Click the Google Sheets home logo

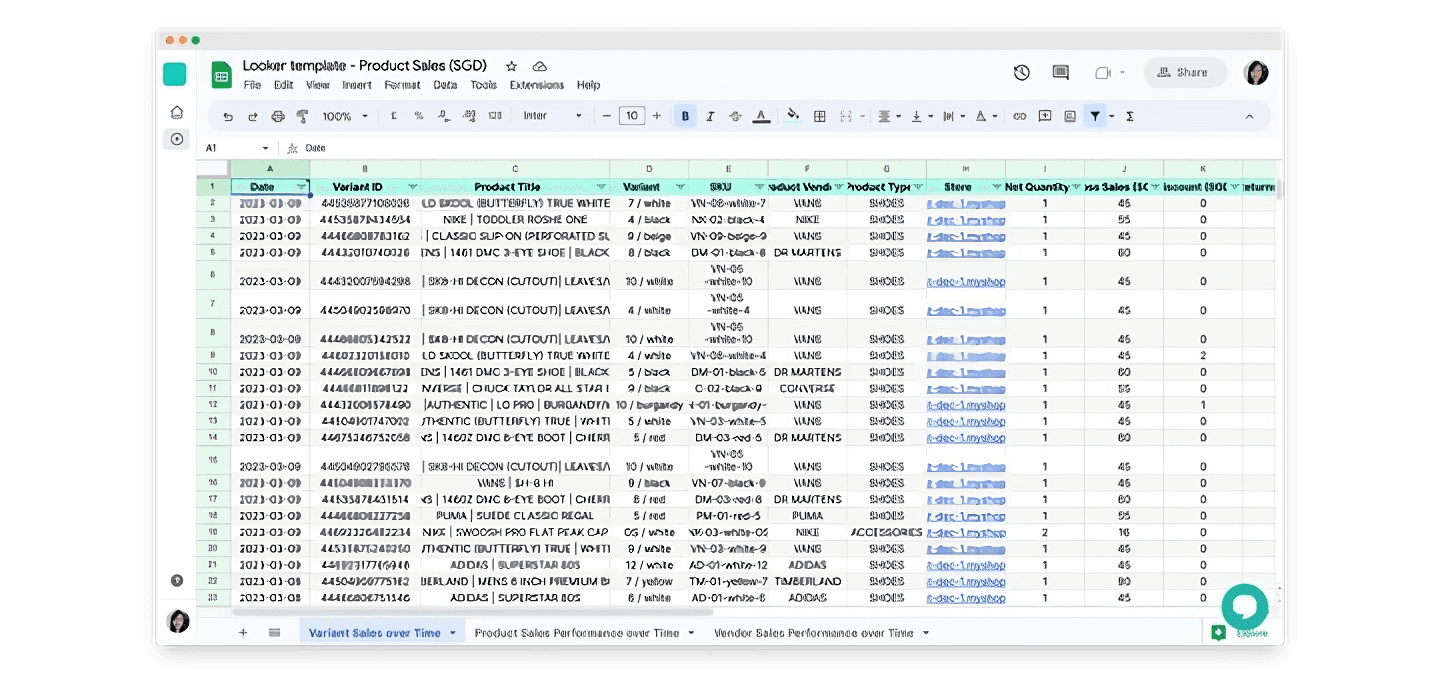(221, 74)
